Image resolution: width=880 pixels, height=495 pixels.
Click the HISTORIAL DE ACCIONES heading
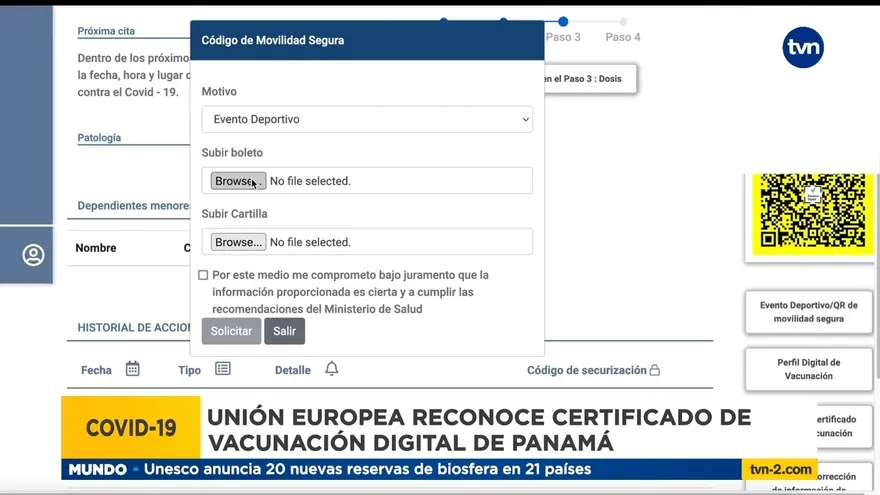[x=134, y=328]
